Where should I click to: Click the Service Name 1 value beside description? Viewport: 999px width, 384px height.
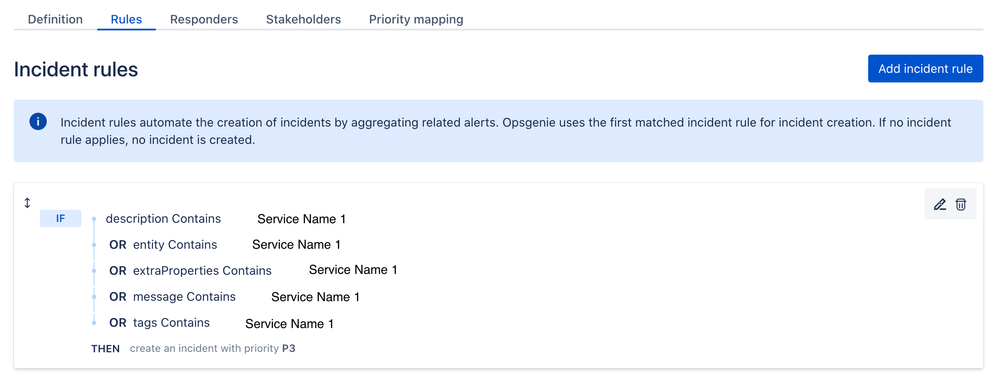[301, 219]
